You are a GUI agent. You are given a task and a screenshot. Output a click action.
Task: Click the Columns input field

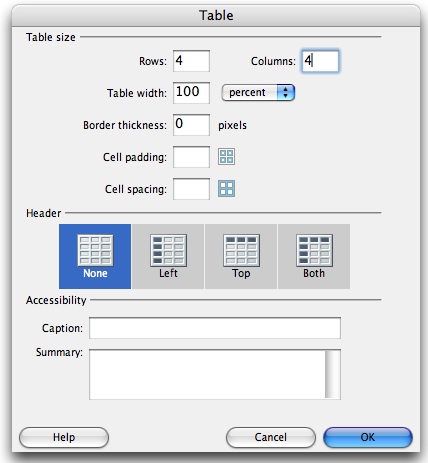(320, 61)
